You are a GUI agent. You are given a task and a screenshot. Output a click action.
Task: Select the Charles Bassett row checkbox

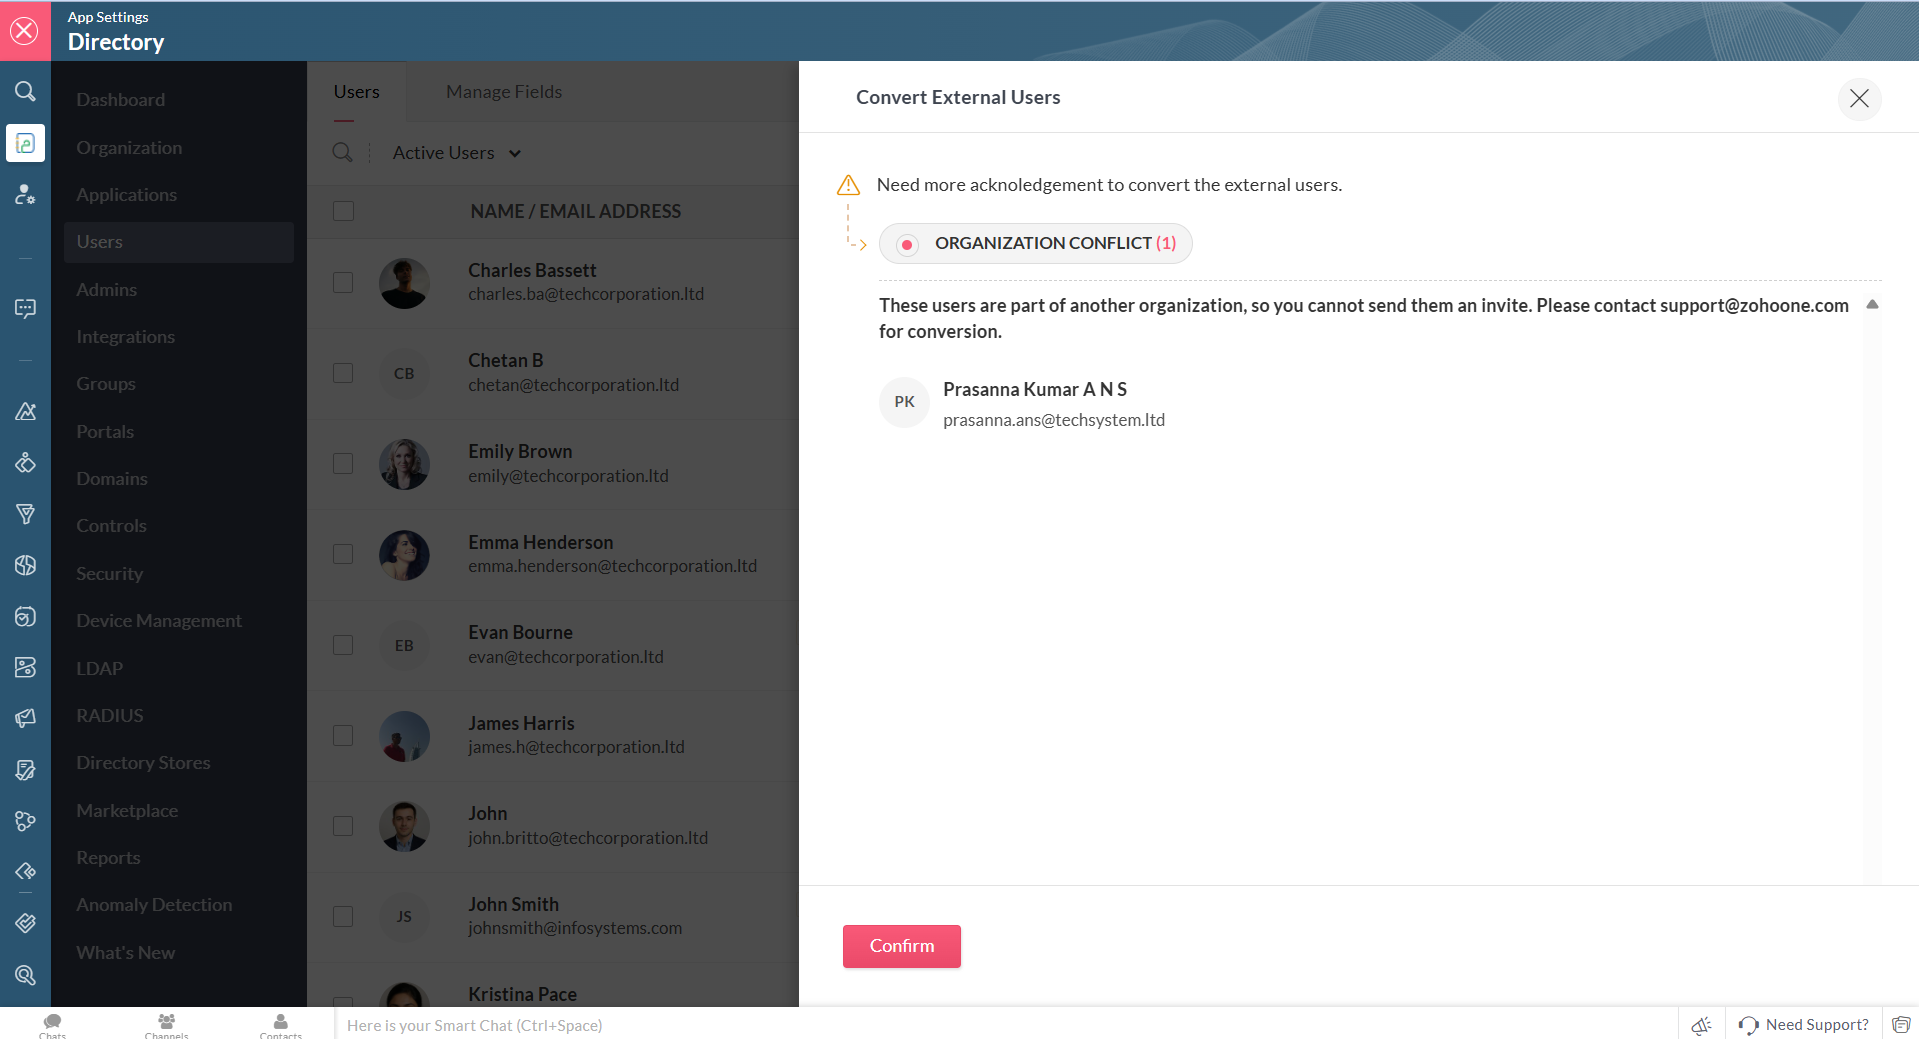343,282
